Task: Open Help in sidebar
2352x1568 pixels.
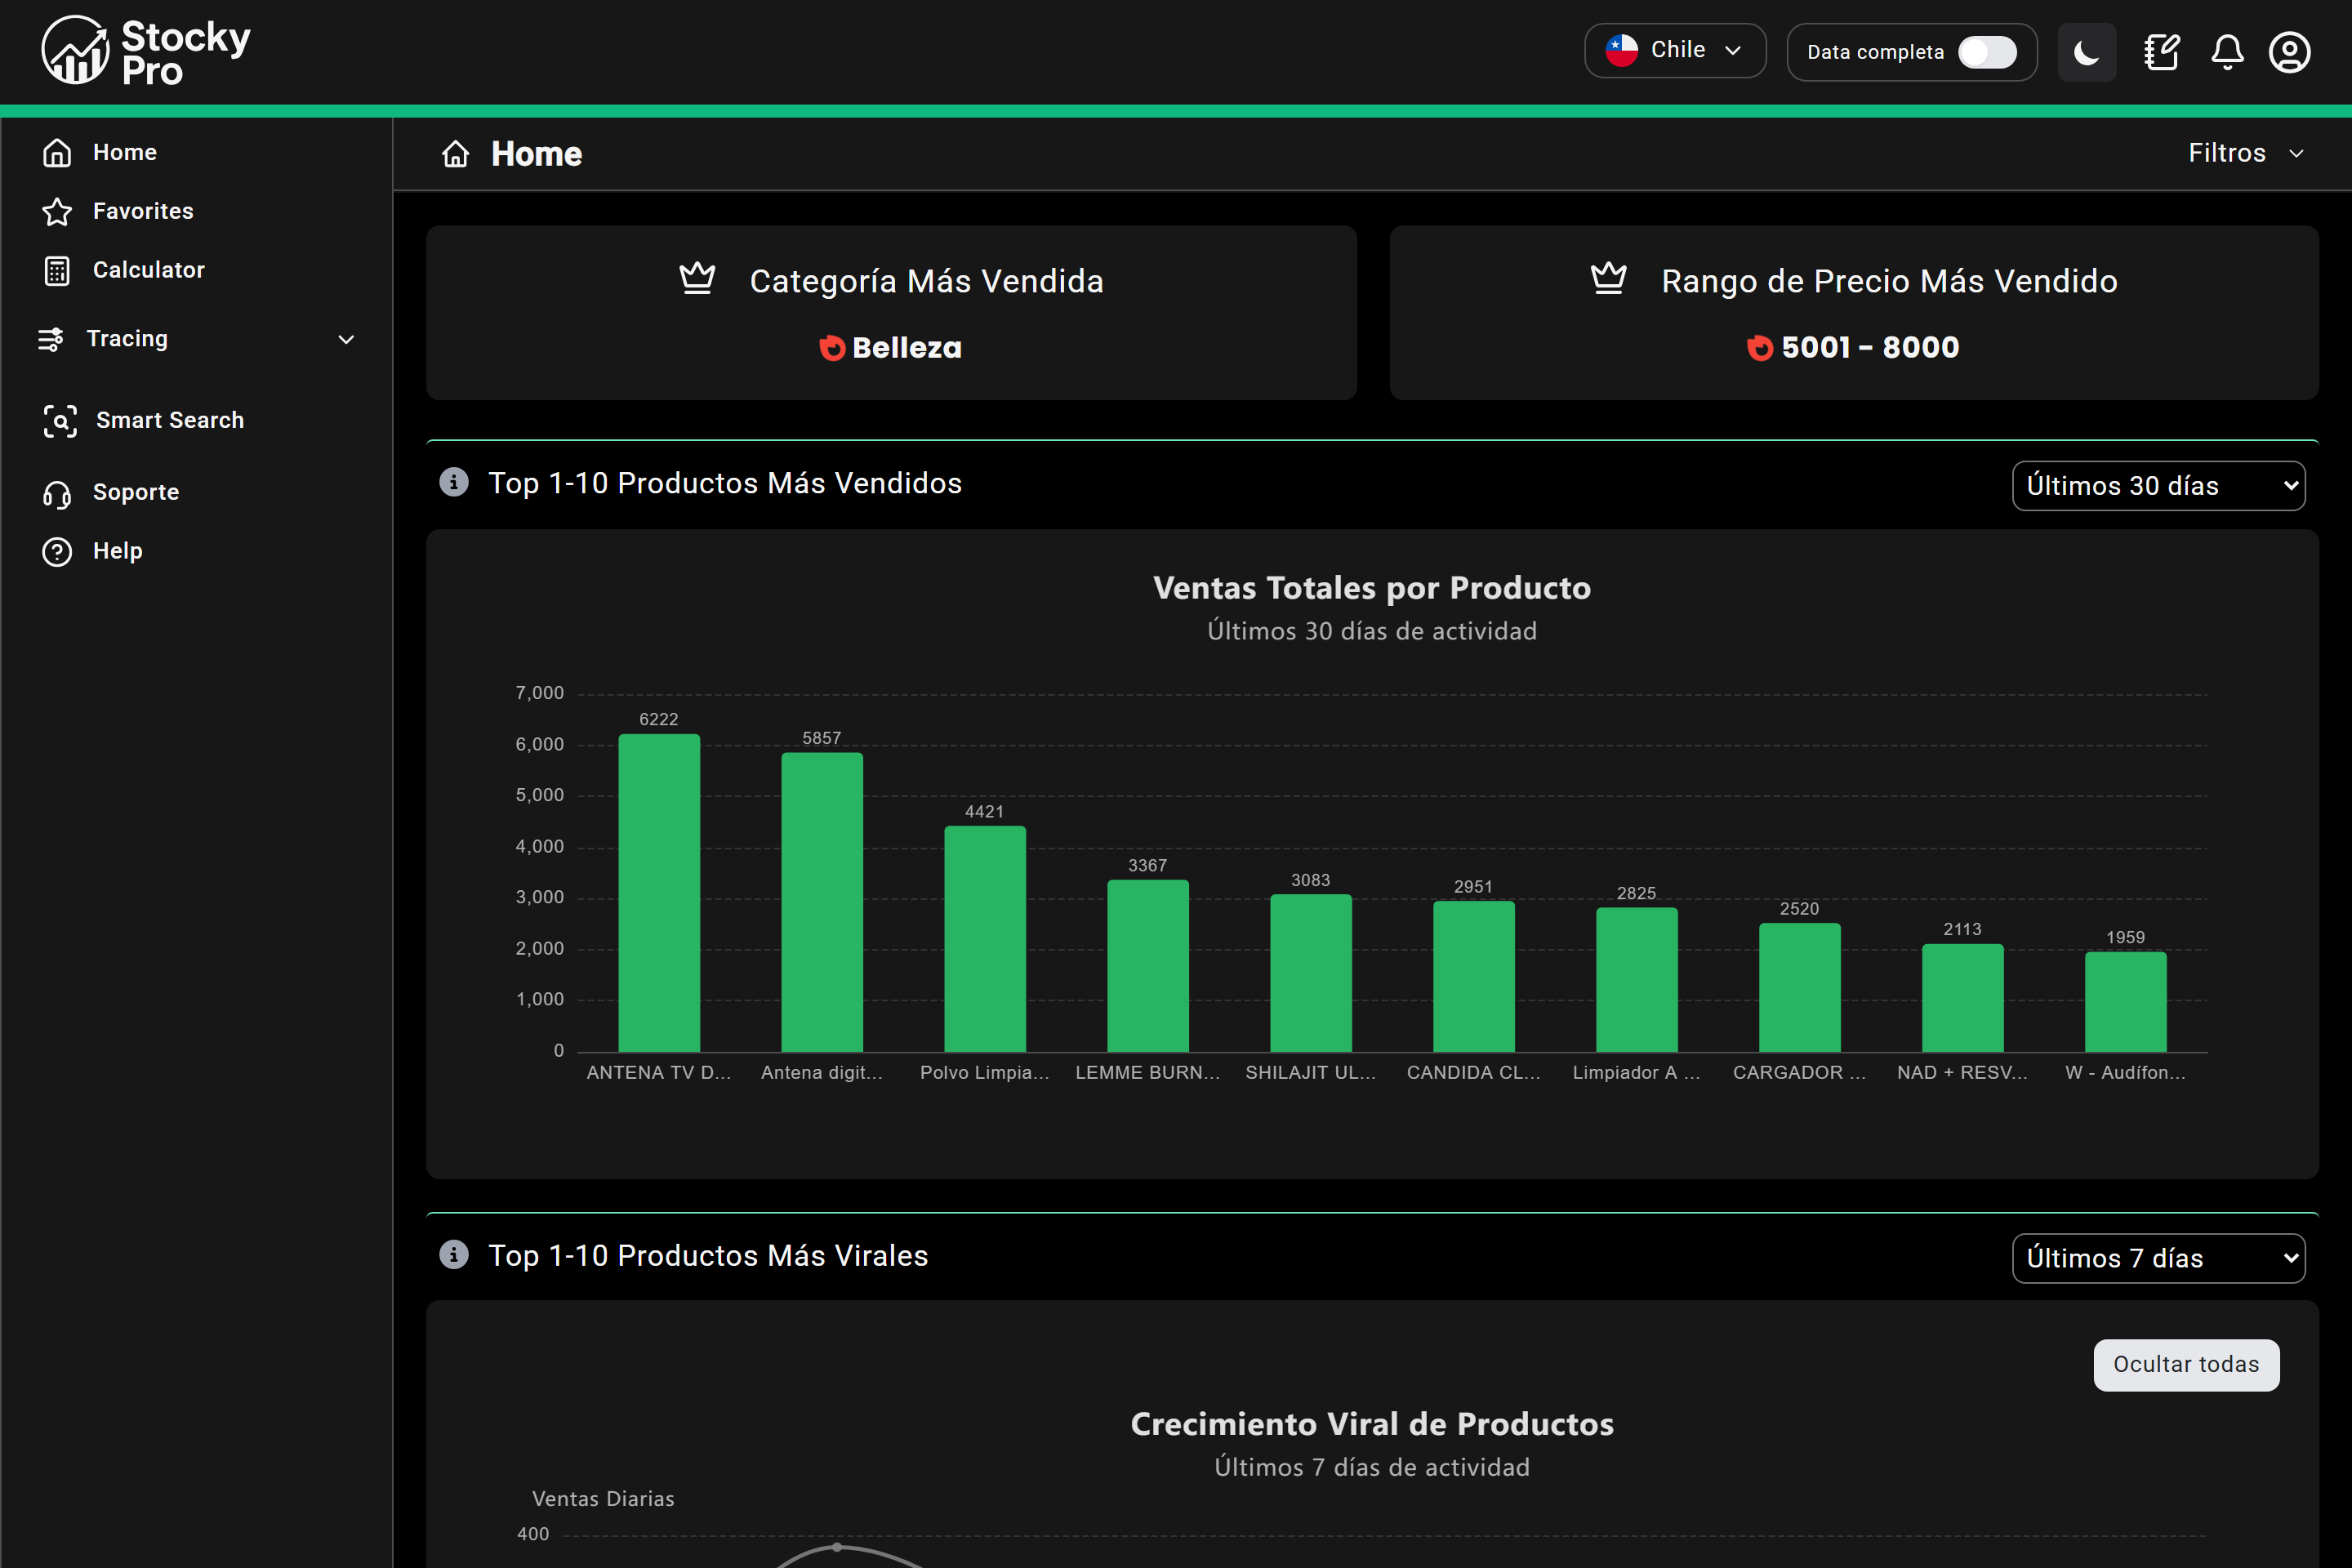Action: [x=118, y=551]
